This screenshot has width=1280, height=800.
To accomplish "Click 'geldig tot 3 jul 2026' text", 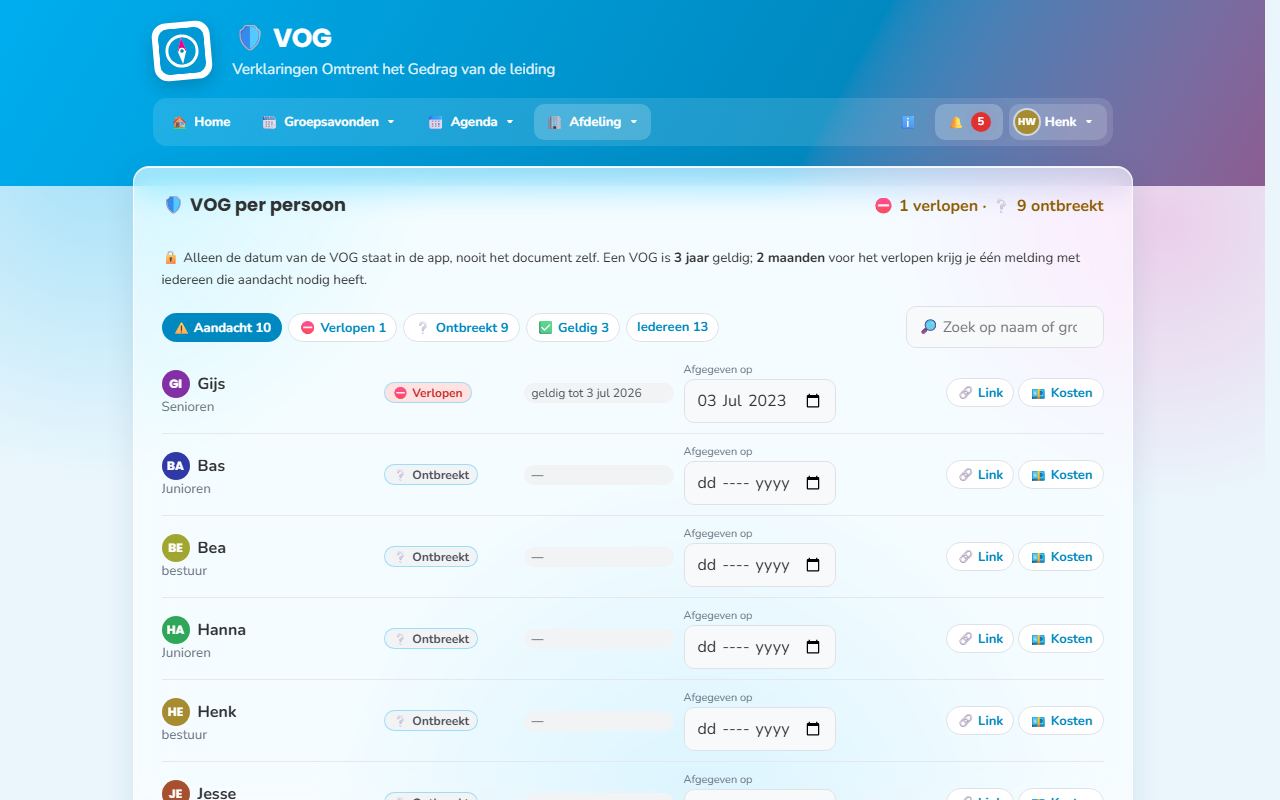I will [x=586, y=393].
